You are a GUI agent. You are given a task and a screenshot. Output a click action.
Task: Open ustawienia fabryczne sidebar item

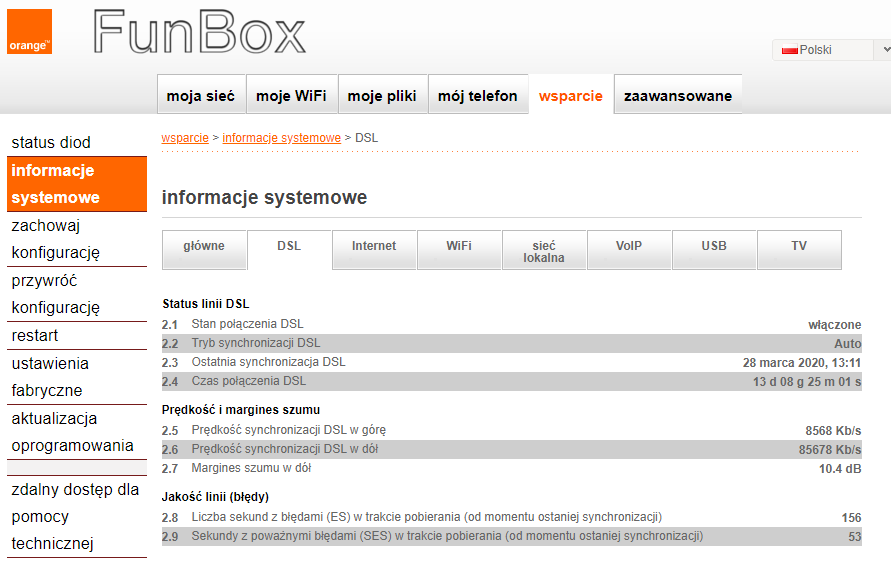click(50, 377)
